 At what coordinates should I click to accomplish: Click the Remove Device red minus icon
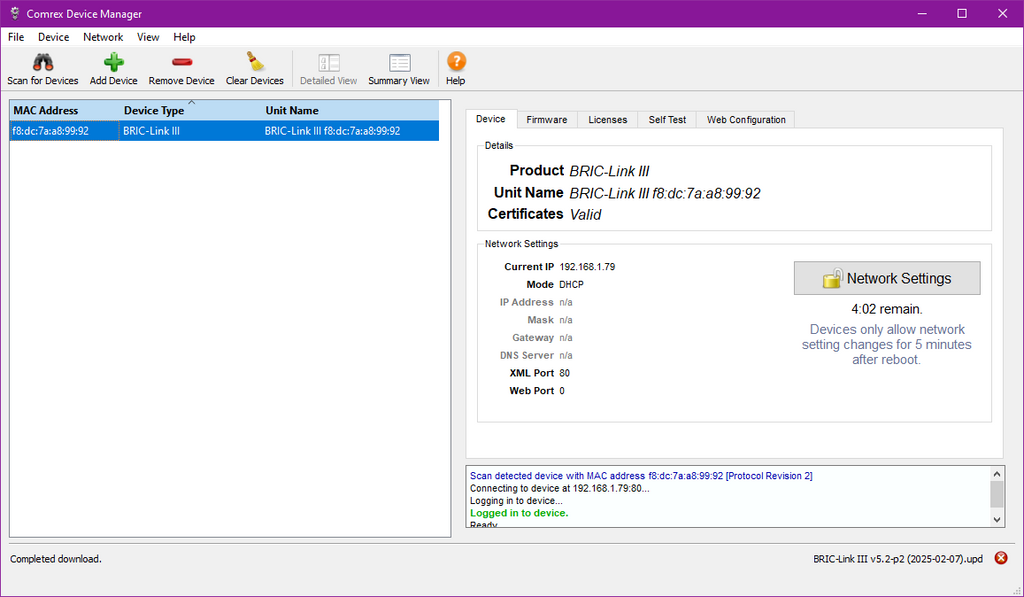coord(181,63)
